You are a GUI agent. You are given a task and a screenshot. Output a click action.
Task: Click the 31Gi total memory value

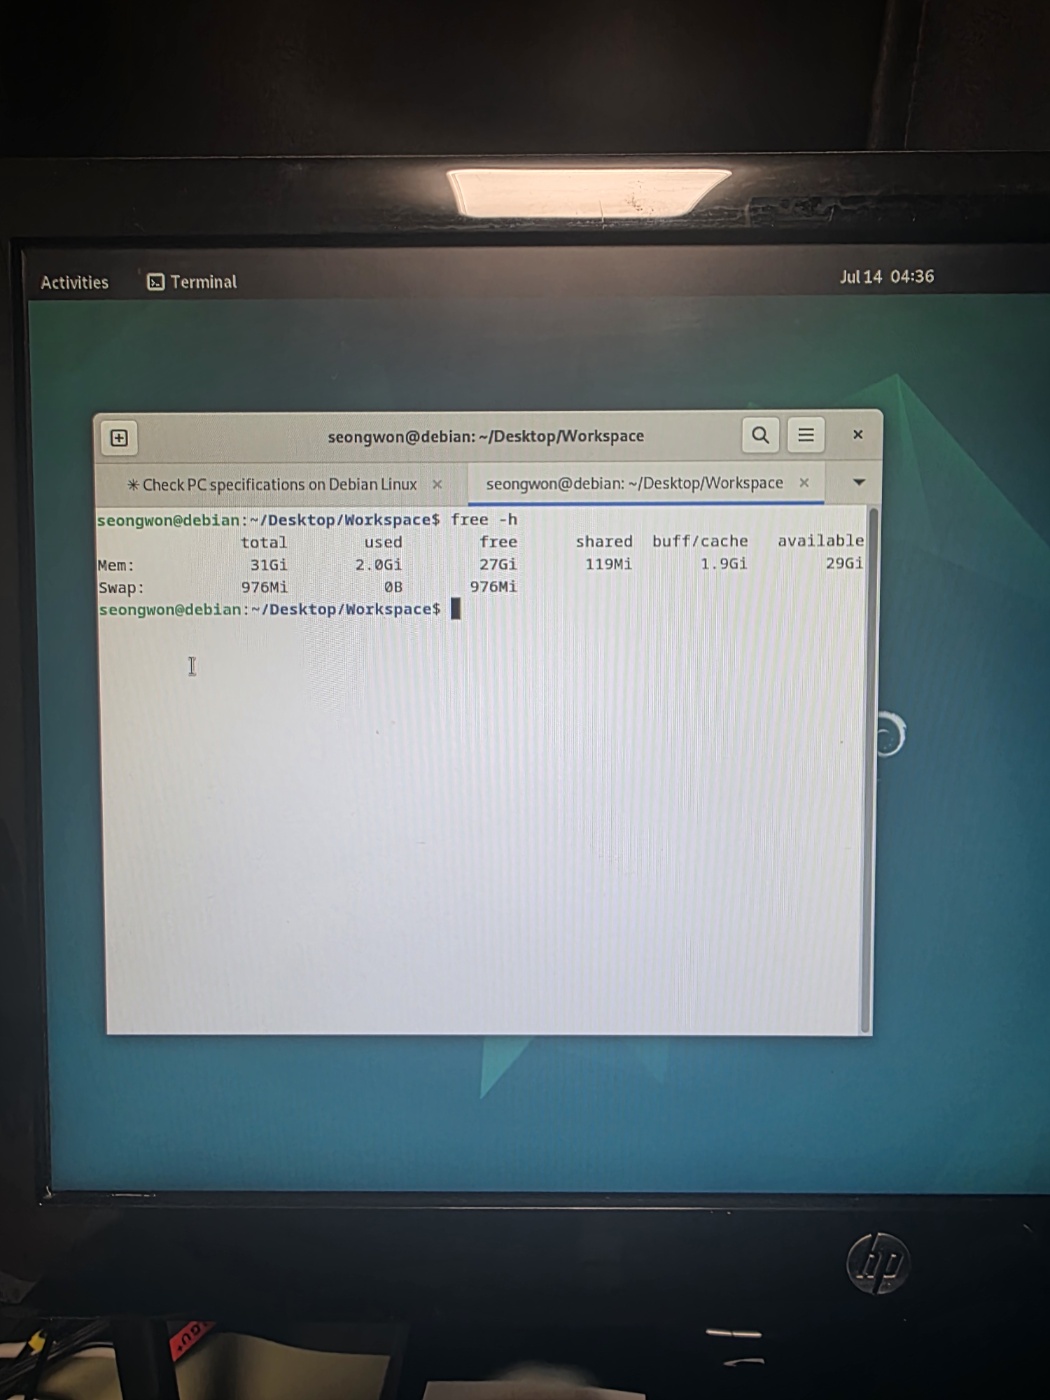[269, 565]
